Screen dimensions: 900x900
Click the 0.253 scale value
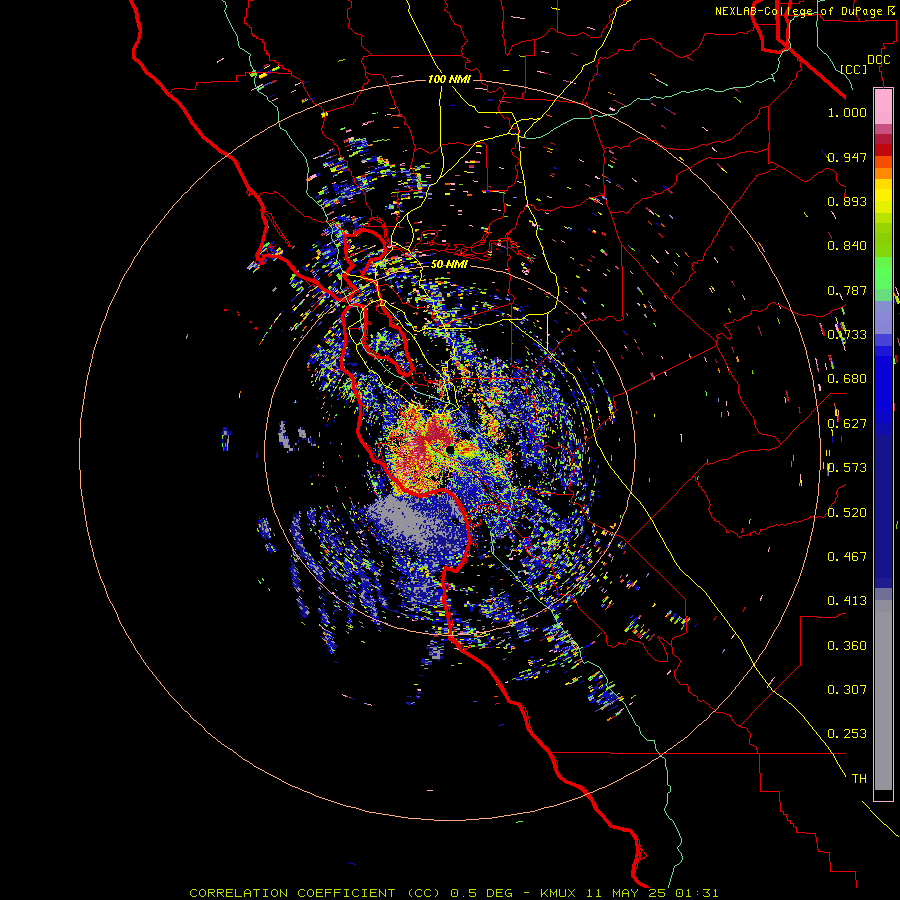847,734
